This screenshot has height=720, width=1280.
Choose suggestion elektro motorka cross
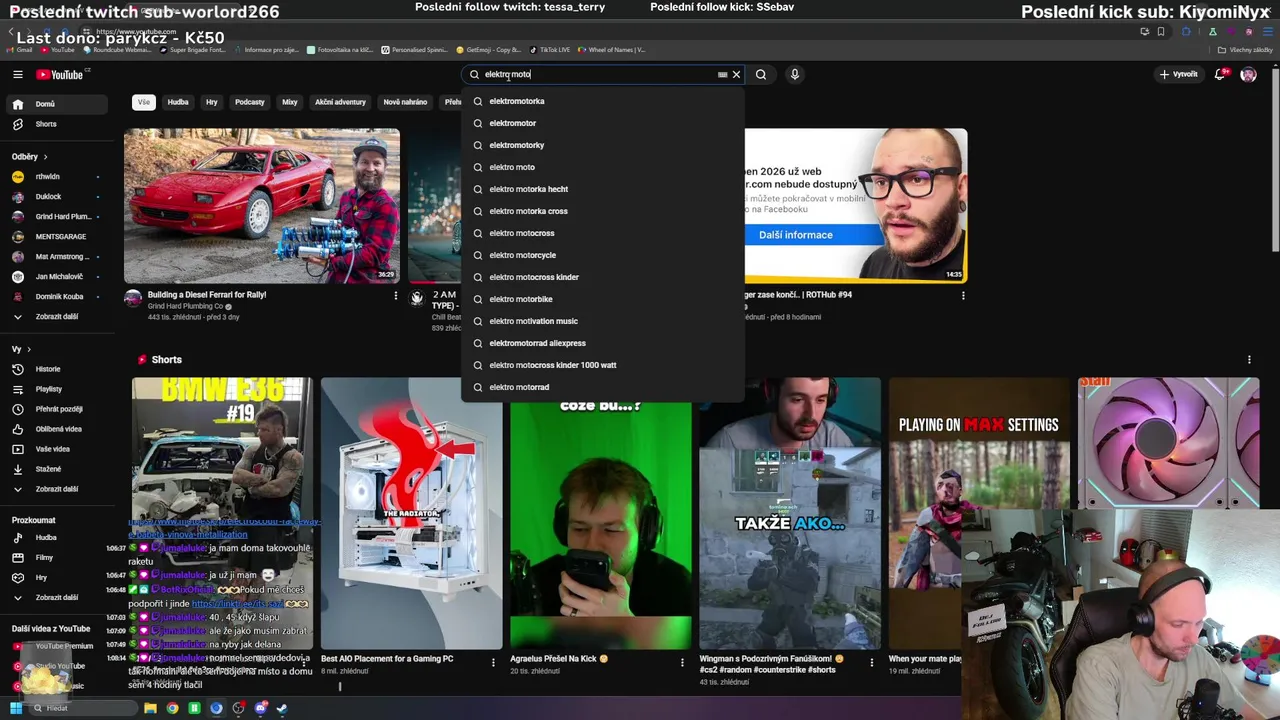(603, 211)
